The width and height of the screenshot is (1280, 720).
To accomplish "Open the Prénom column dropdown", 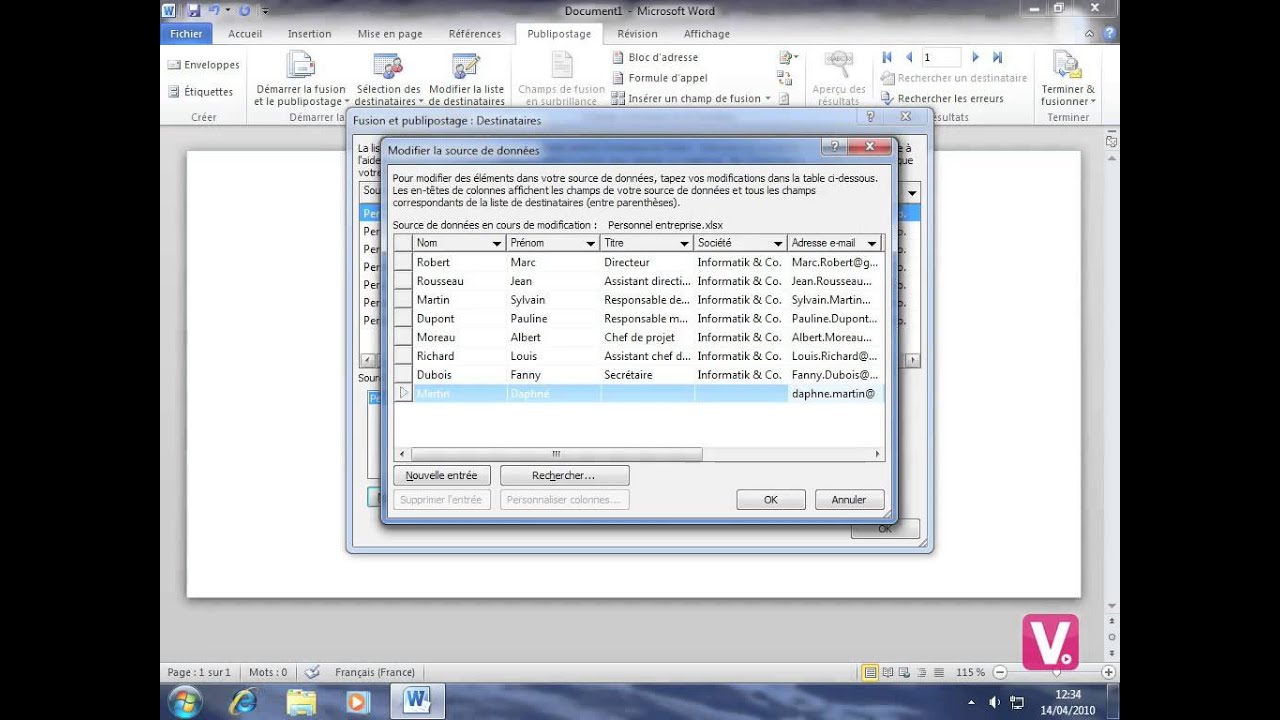I will pyautogui.click(x=590, y=243).
